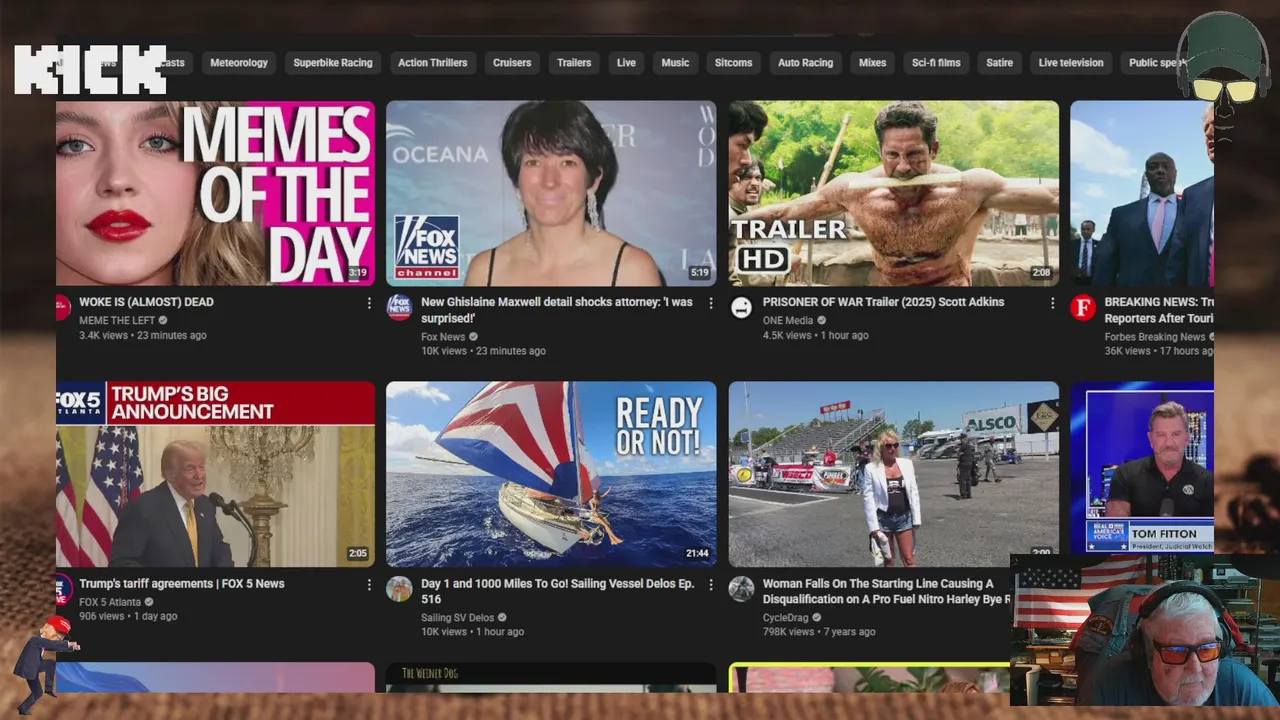Select the Meteorology filter chip
The height and width of the screenshot is (720, 1280).
point(239,63)
